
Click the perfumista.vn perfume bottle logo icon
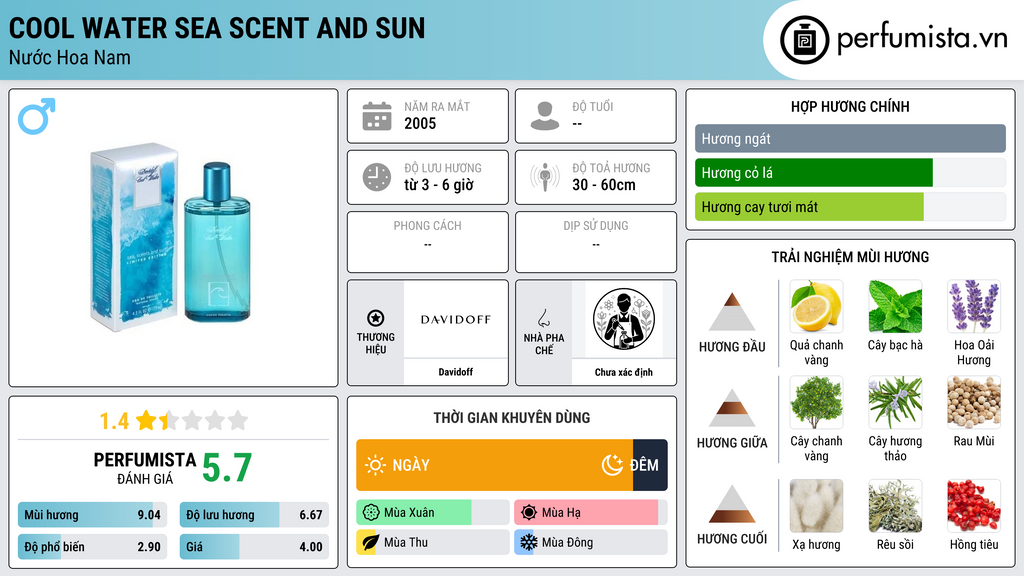804,40
